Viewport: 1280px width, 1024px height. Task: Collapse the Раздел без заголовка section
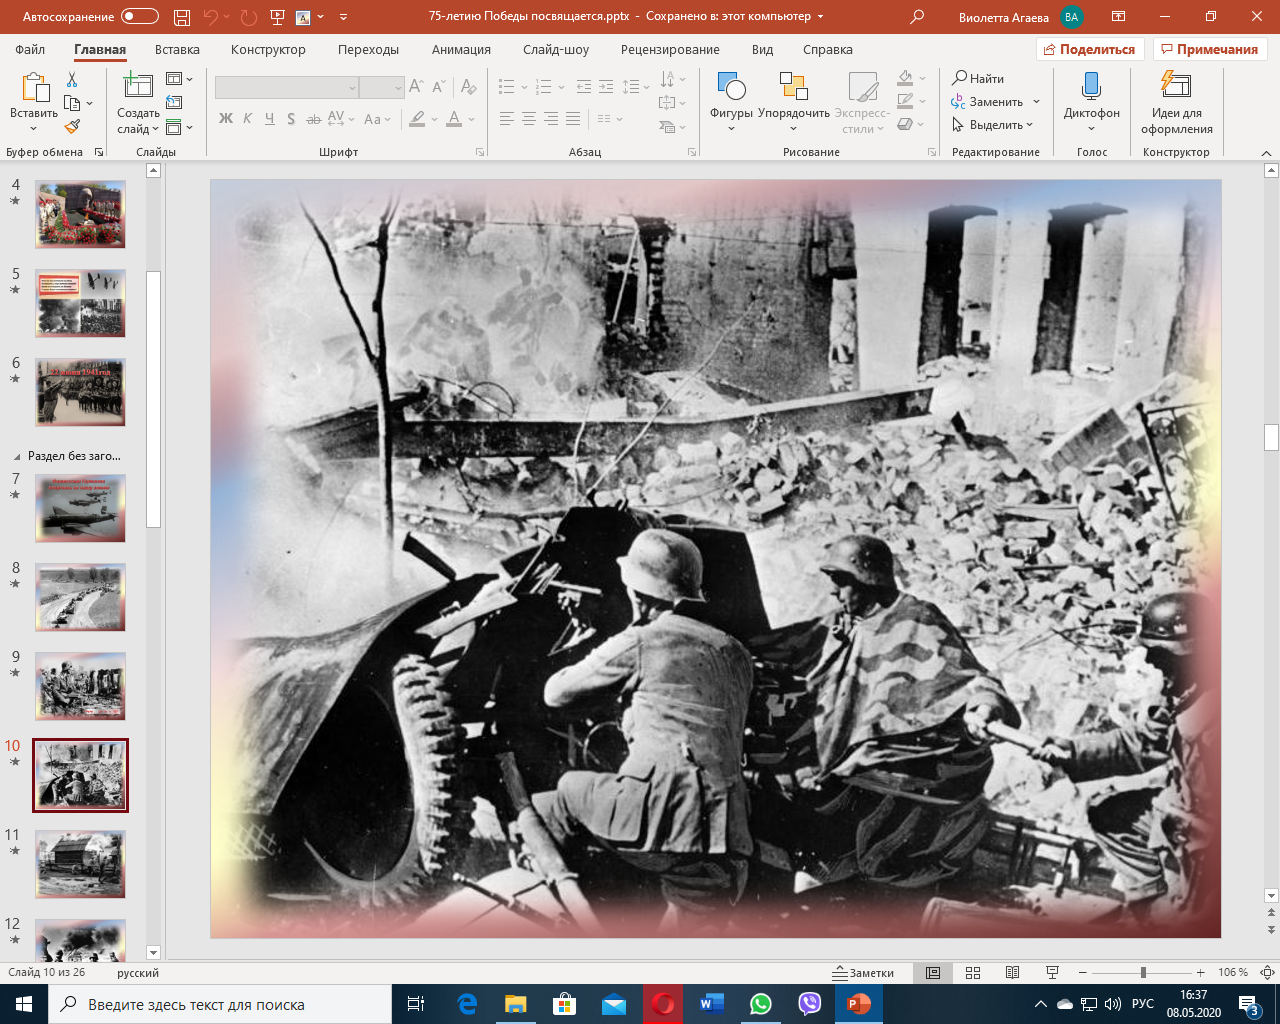pyautogui.click(x=17, y=456)
